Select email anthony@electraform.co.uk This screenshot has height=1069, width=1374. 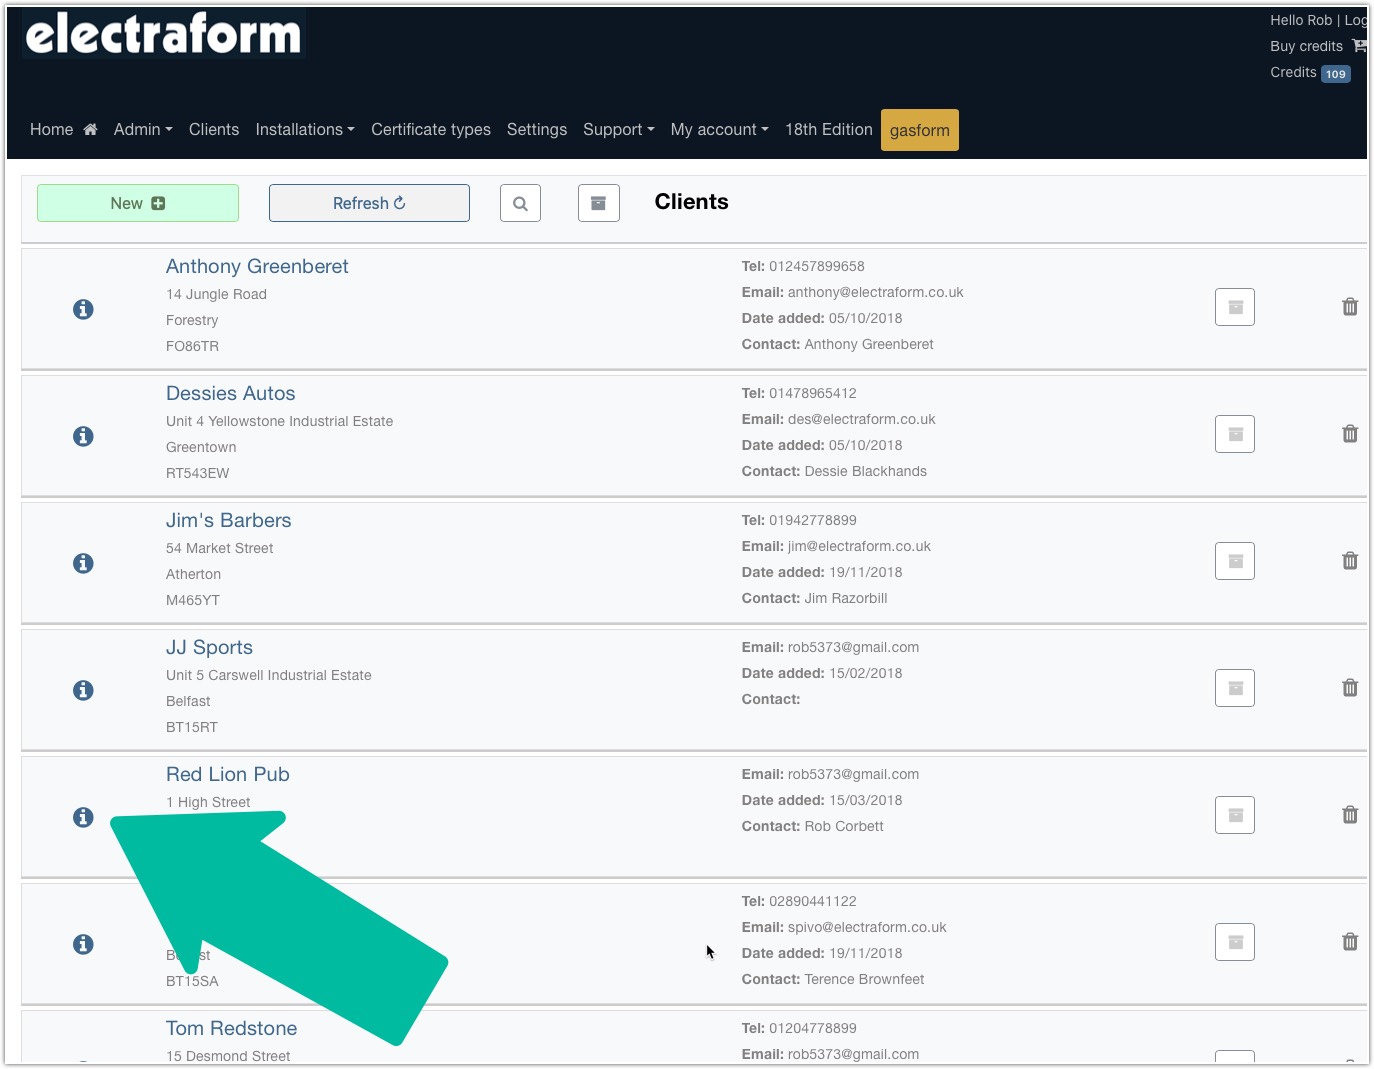[876, 292]
